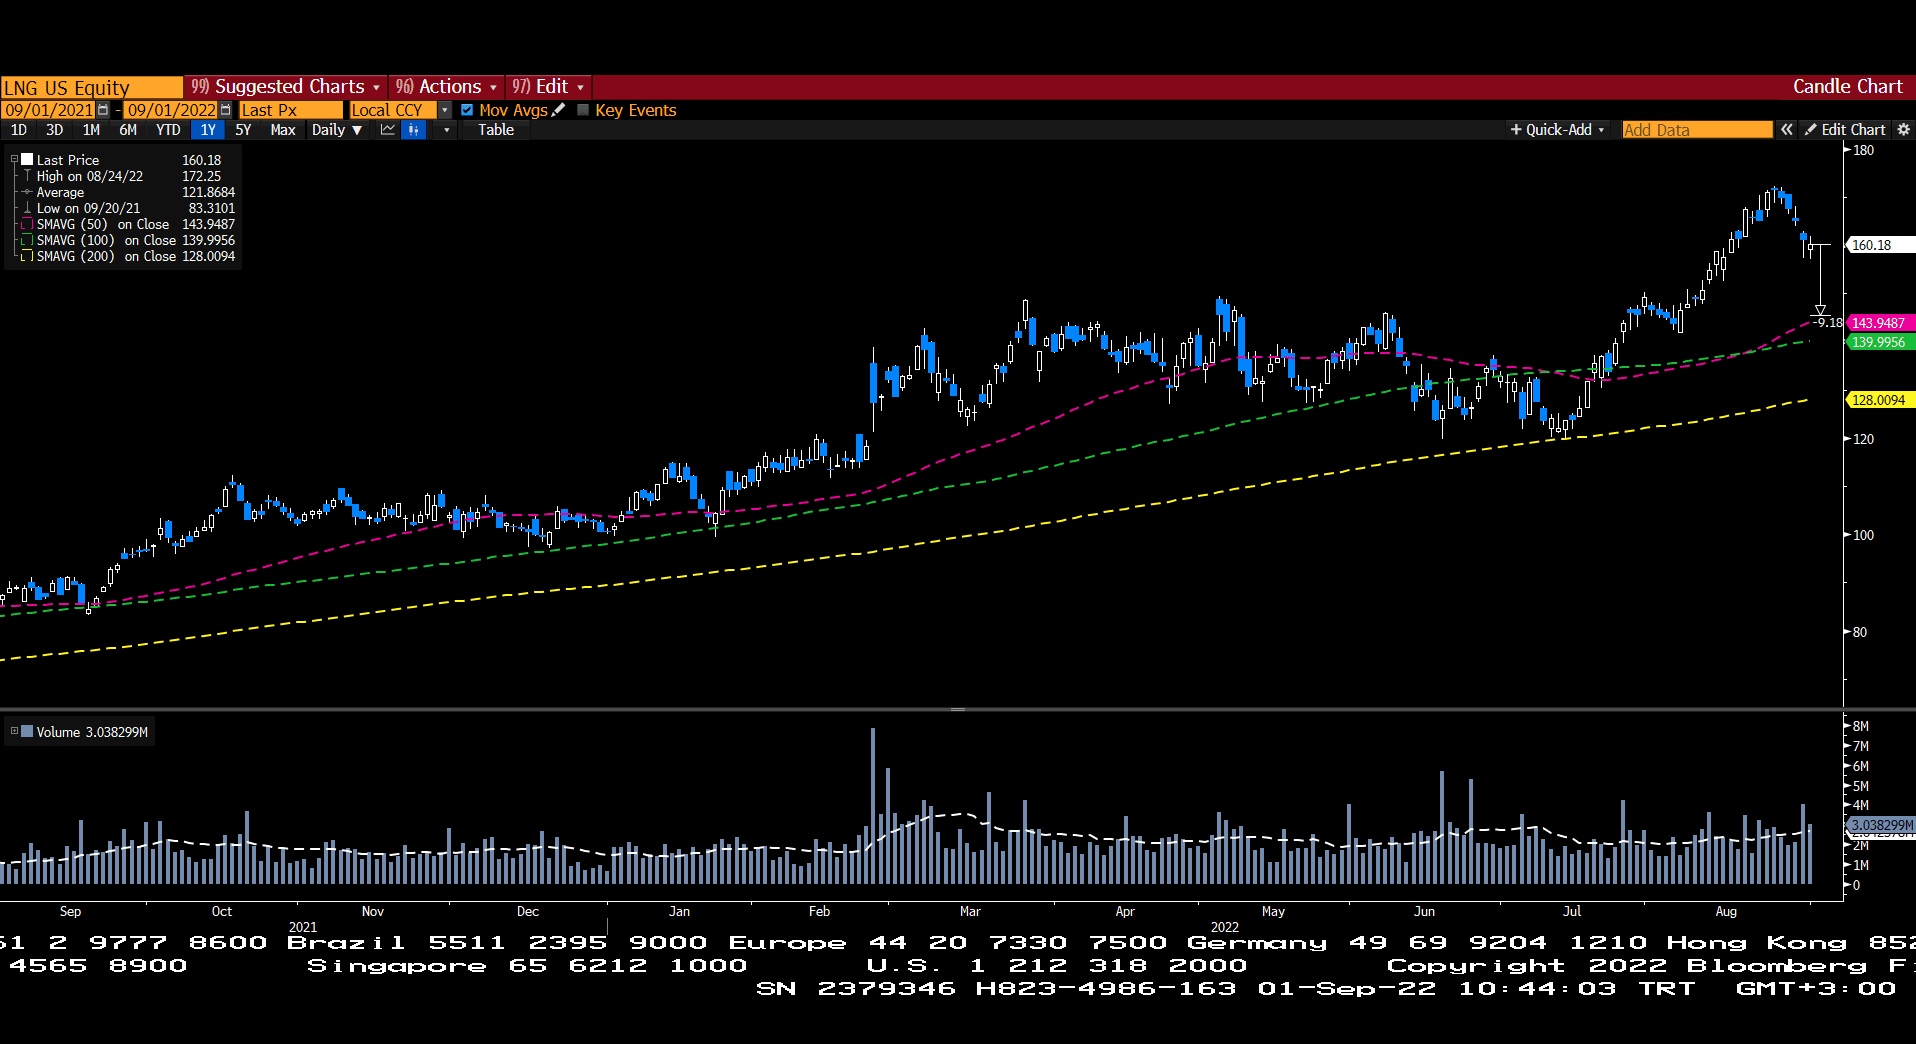
Task: Select the candle chart style icon
Action: tap(414, 130)
